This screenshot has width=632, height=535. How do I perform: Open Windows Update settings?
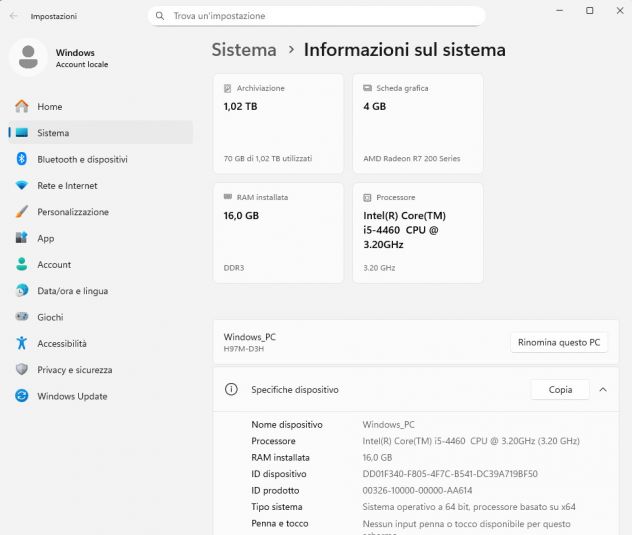(101, 396)
